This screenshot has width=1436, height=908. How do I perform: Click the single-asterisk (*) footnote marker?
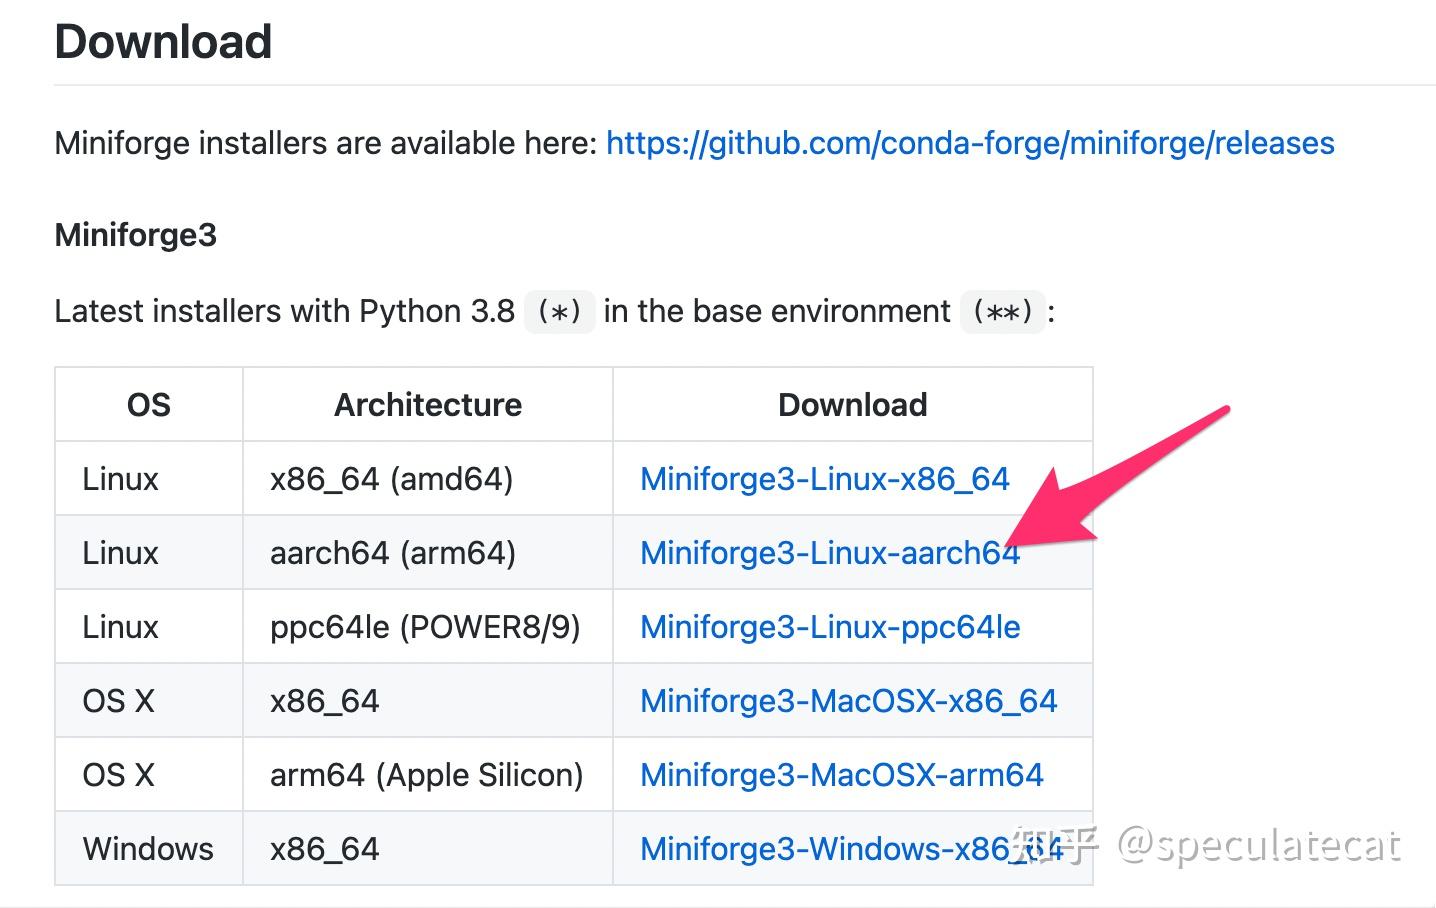pyautogui.click(x=559, y=312)
